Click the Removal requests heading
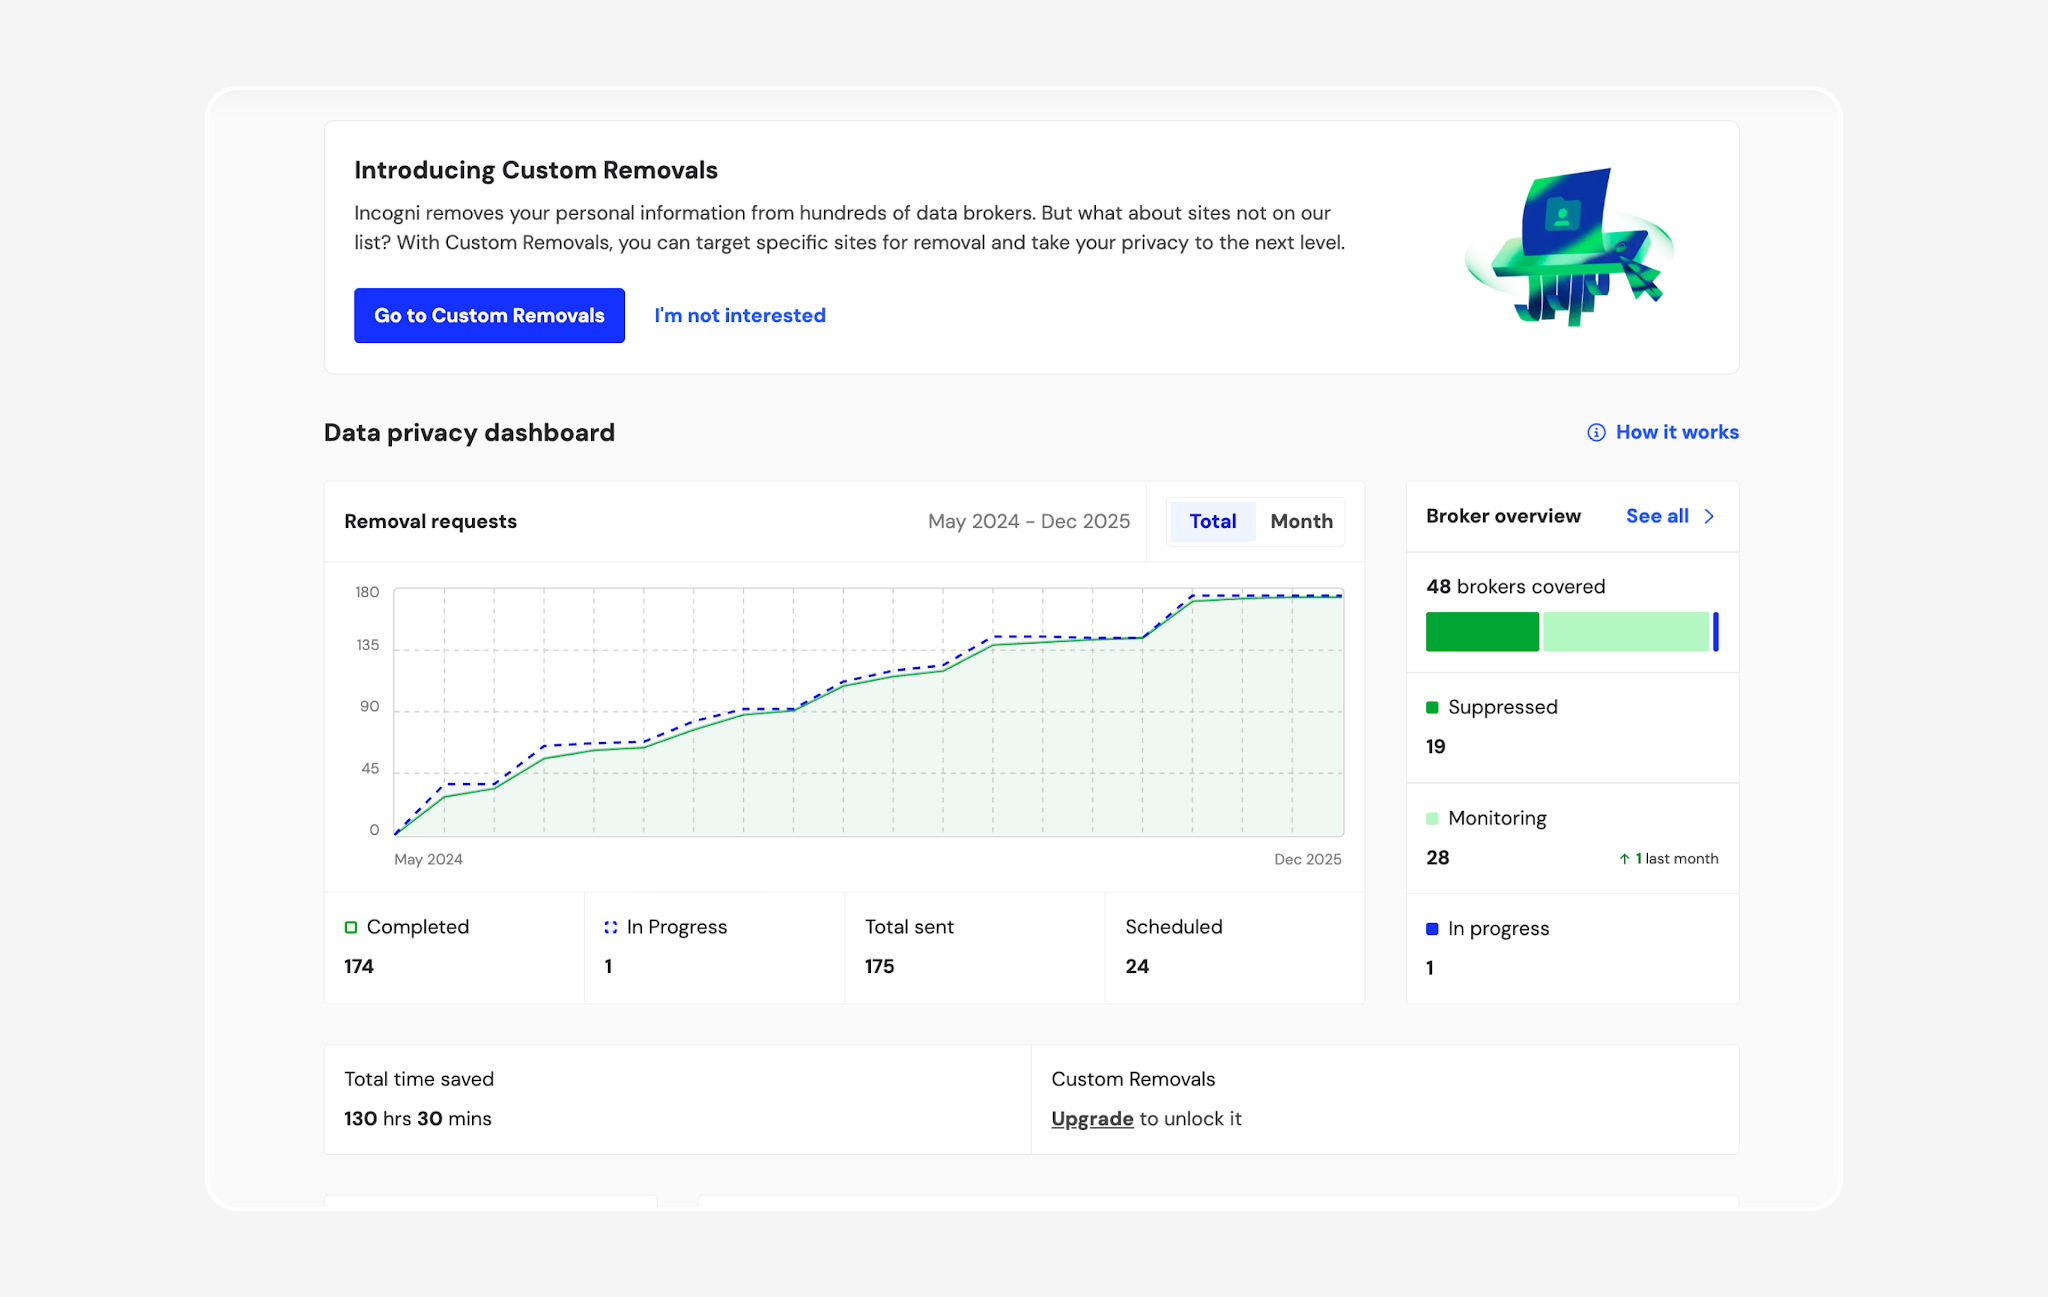2048x1297 pixels. click(x=430, y=521)
